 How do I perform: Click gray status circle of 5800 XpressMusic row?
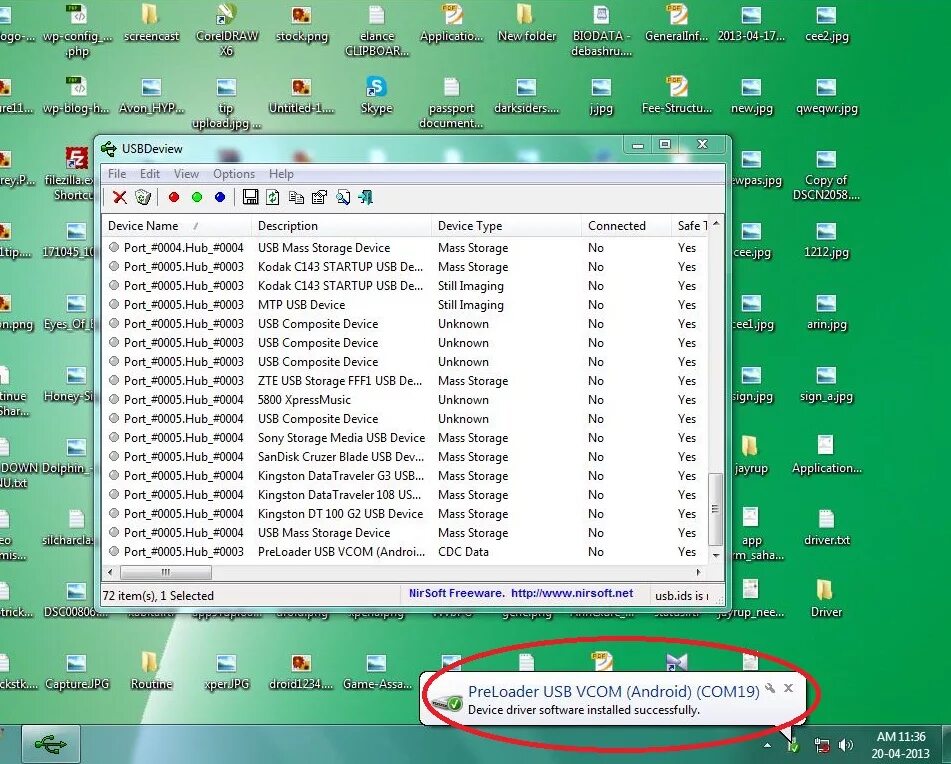click(113, 400)
